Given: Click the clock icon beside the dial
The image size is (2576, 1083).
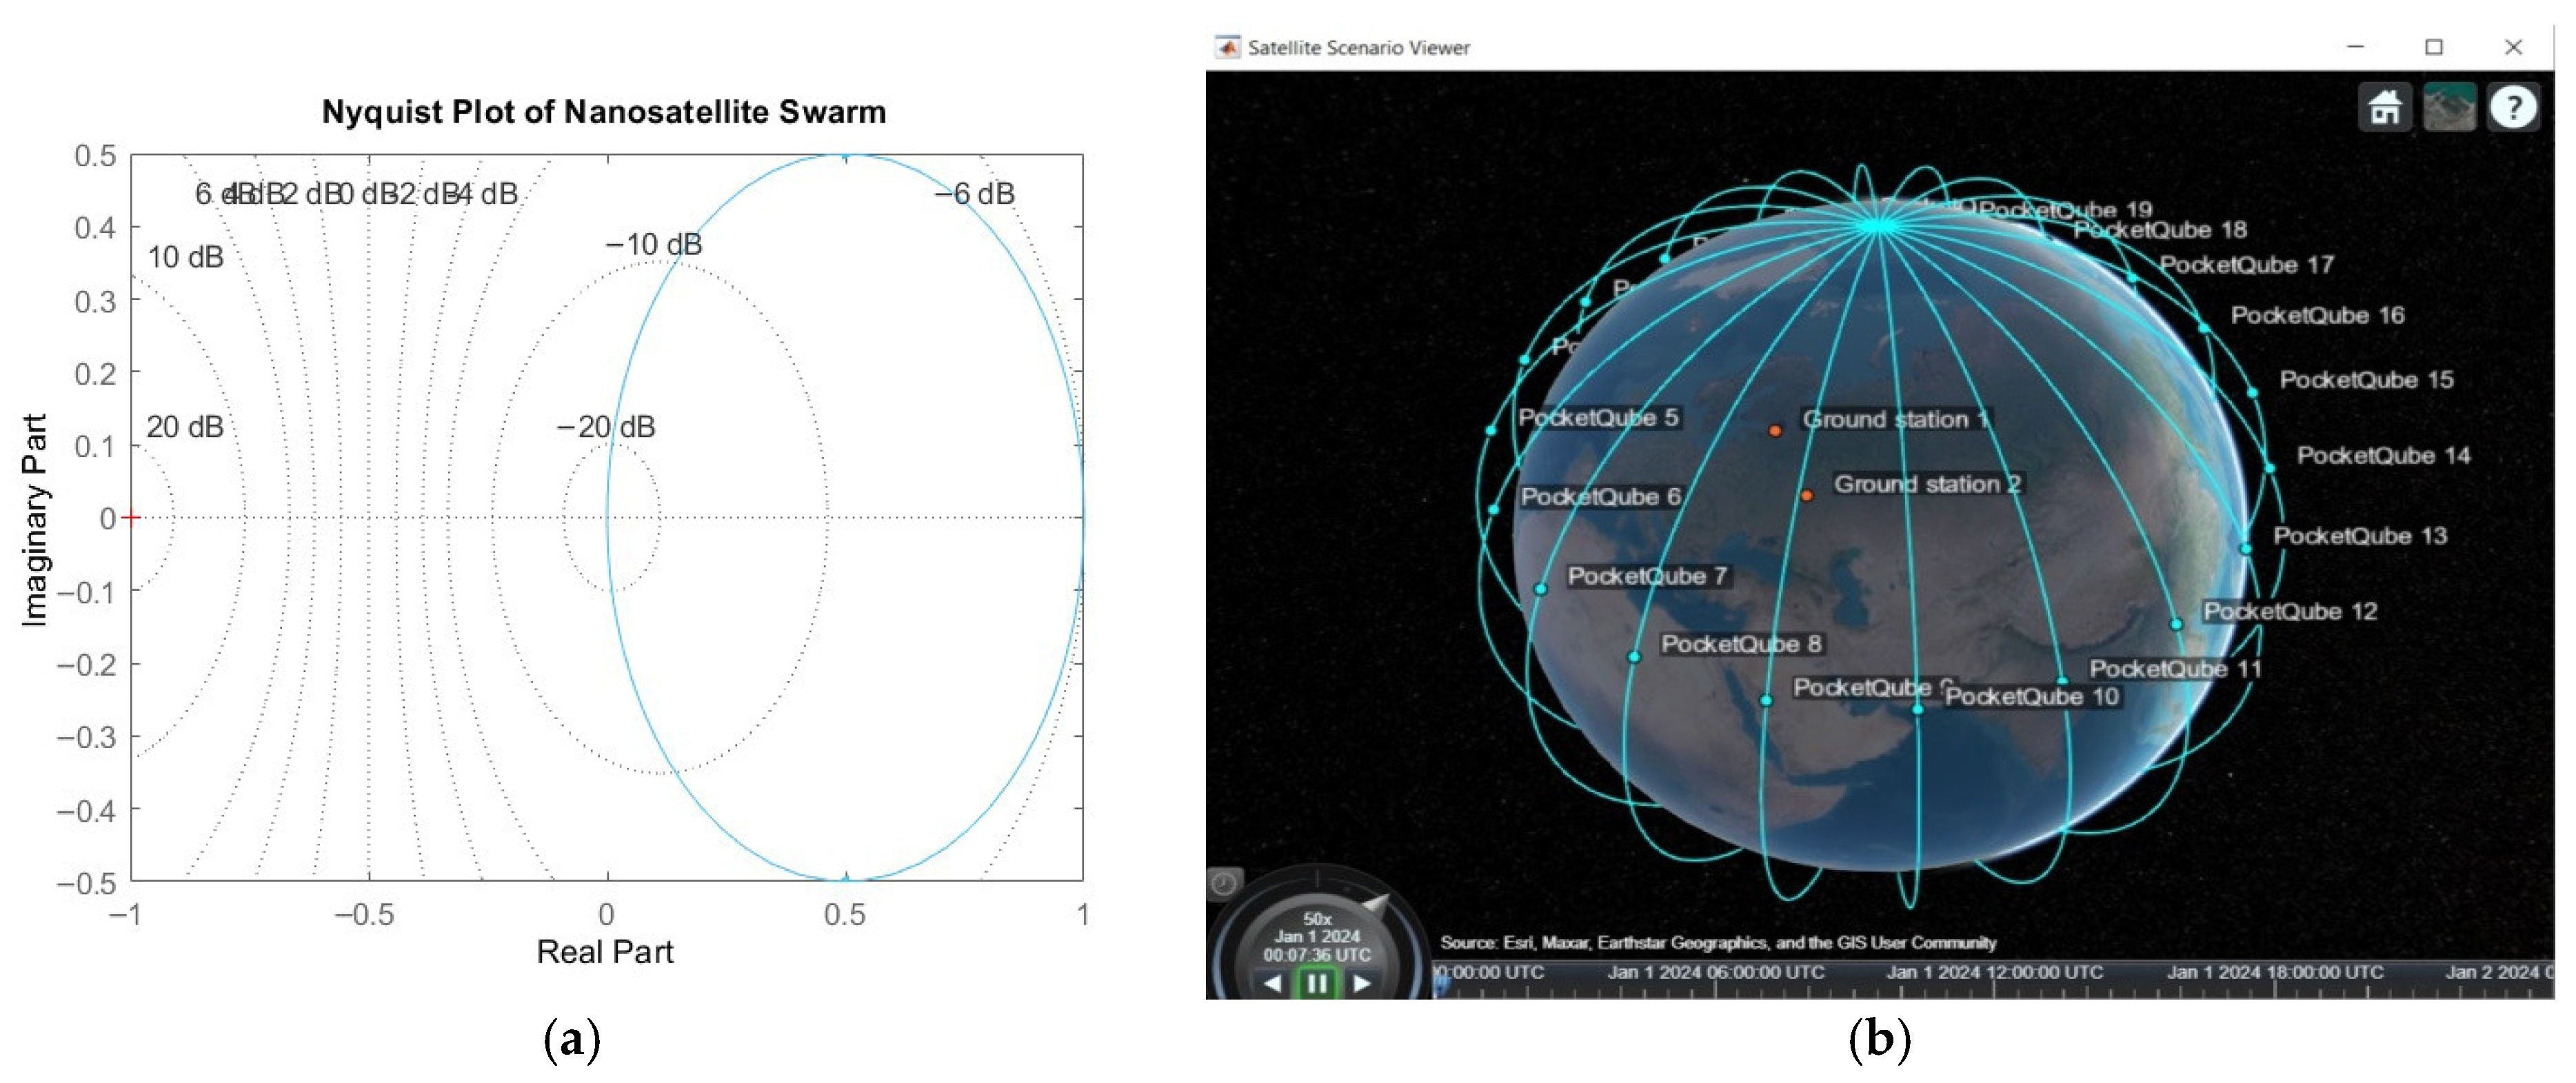Looking at the screenshot, I should [1224, 884].
